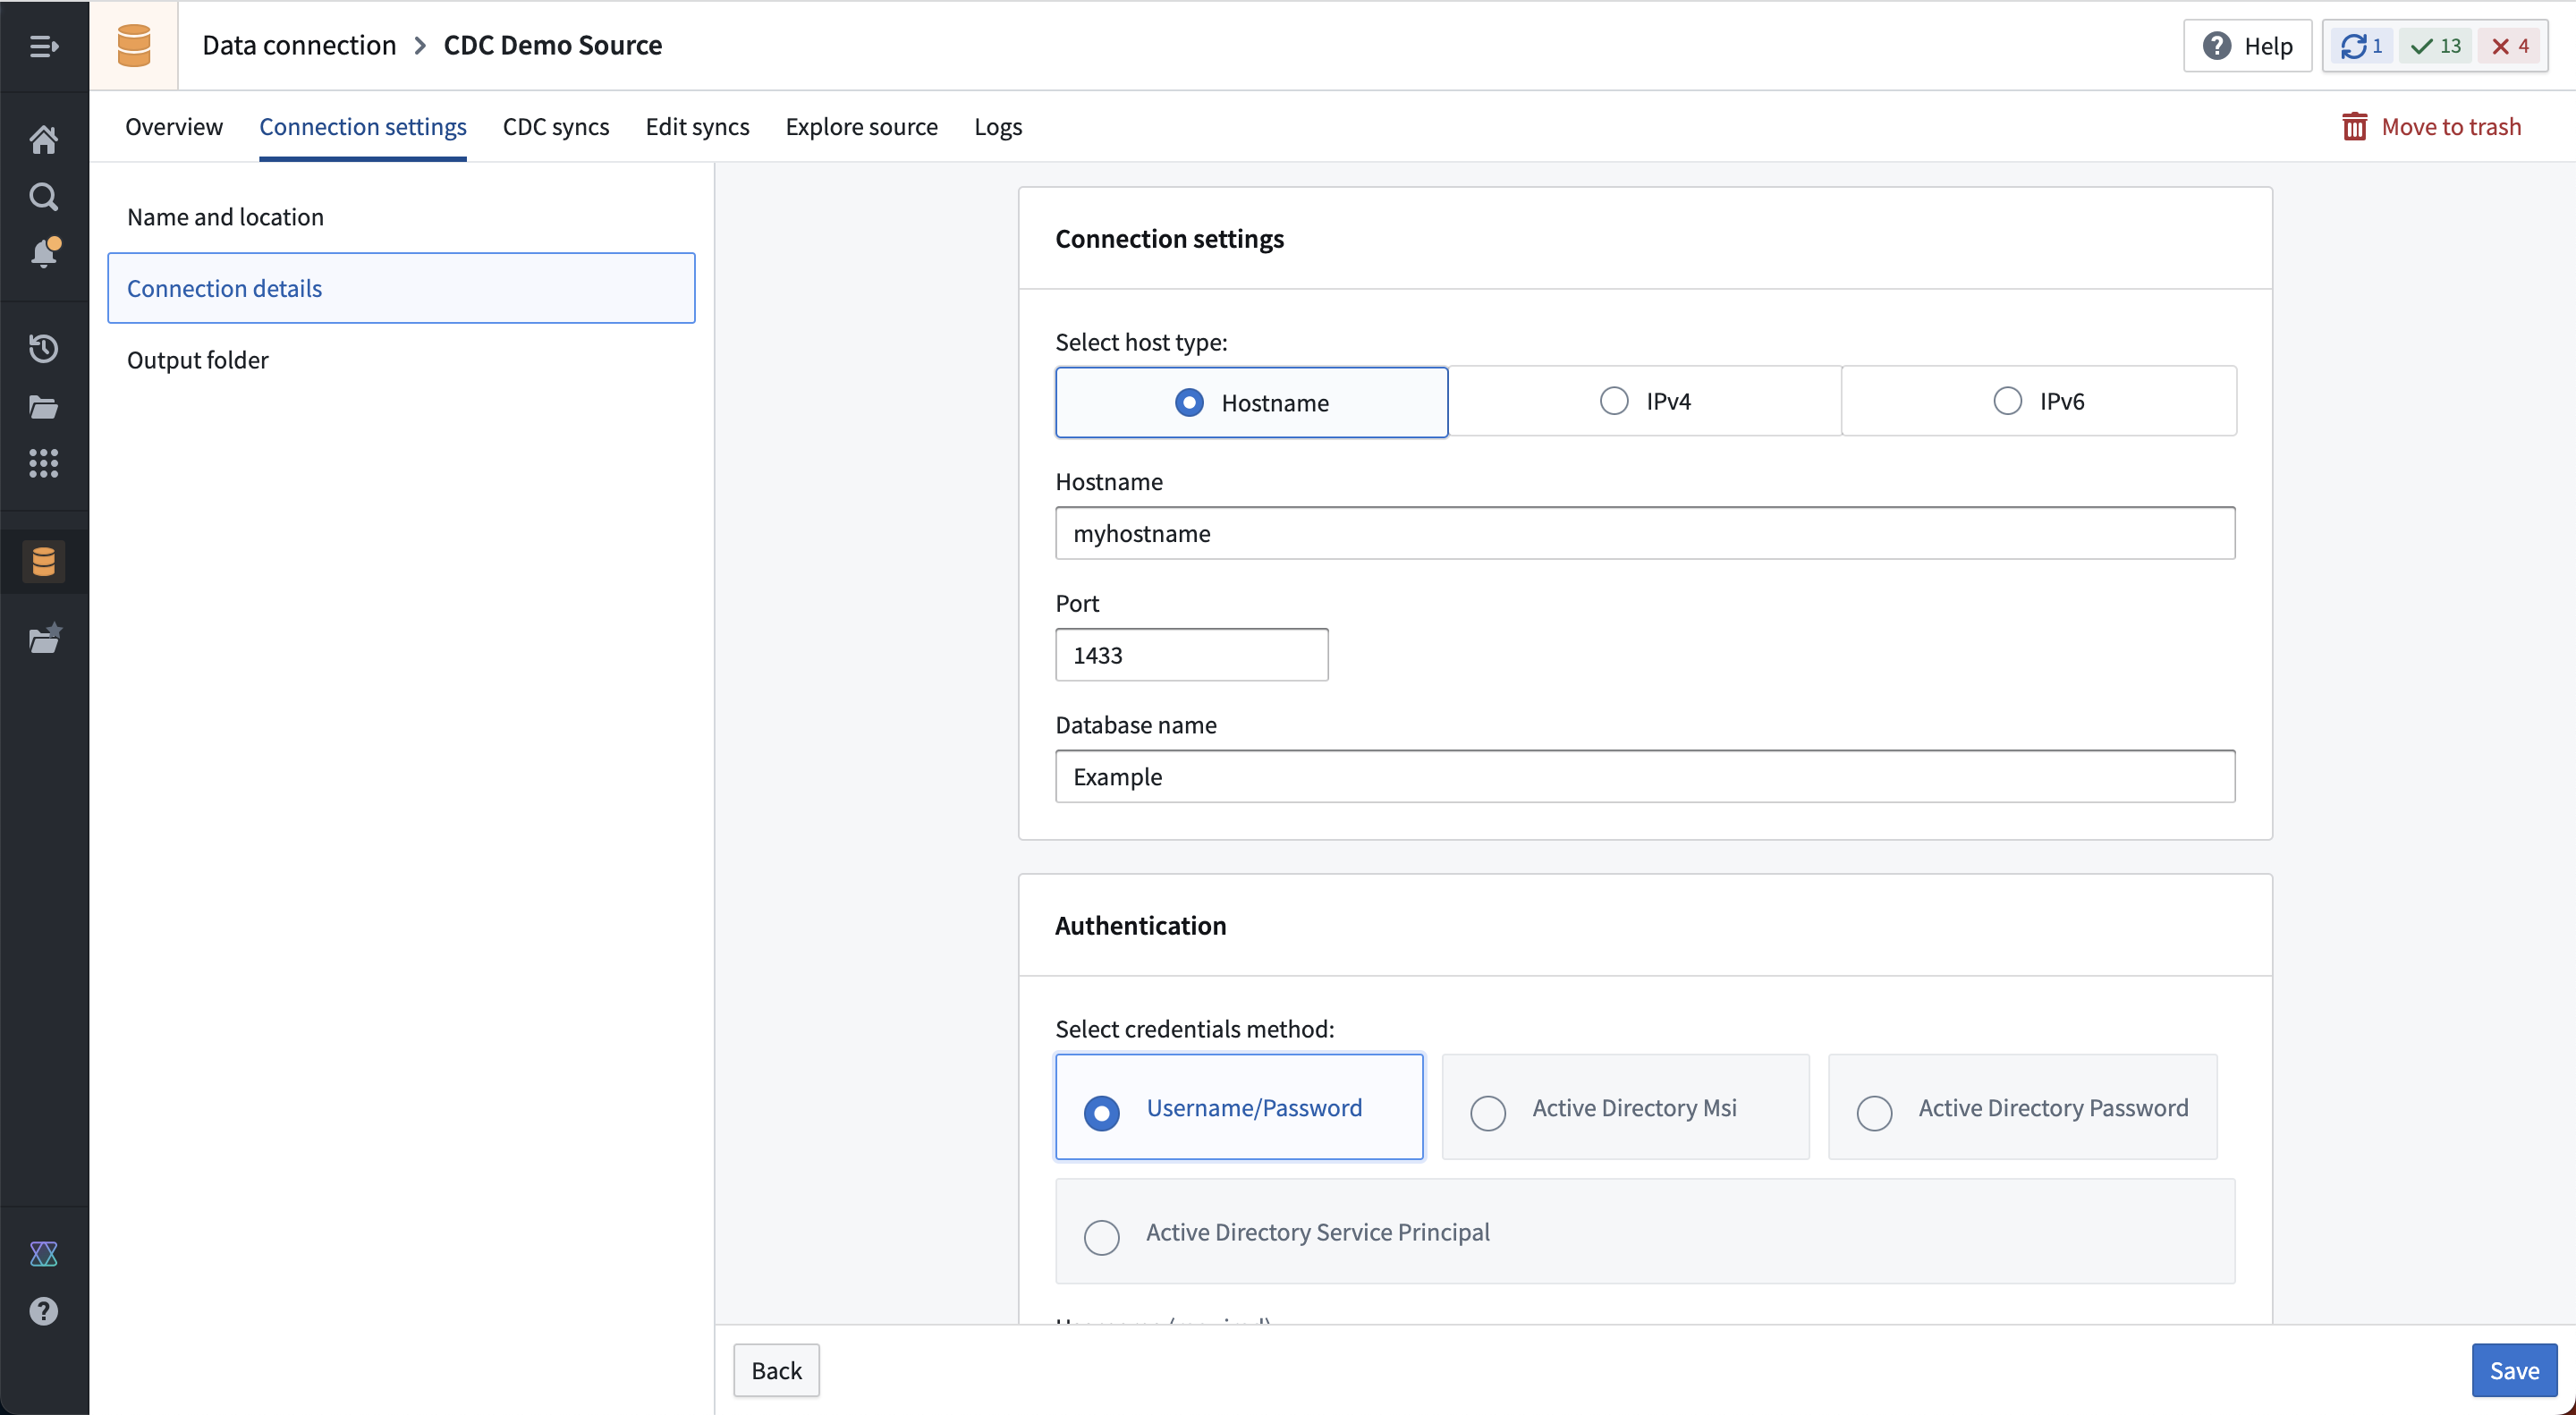
Task: Click the successful checks count 13
Action: (x=2435, y=46)
